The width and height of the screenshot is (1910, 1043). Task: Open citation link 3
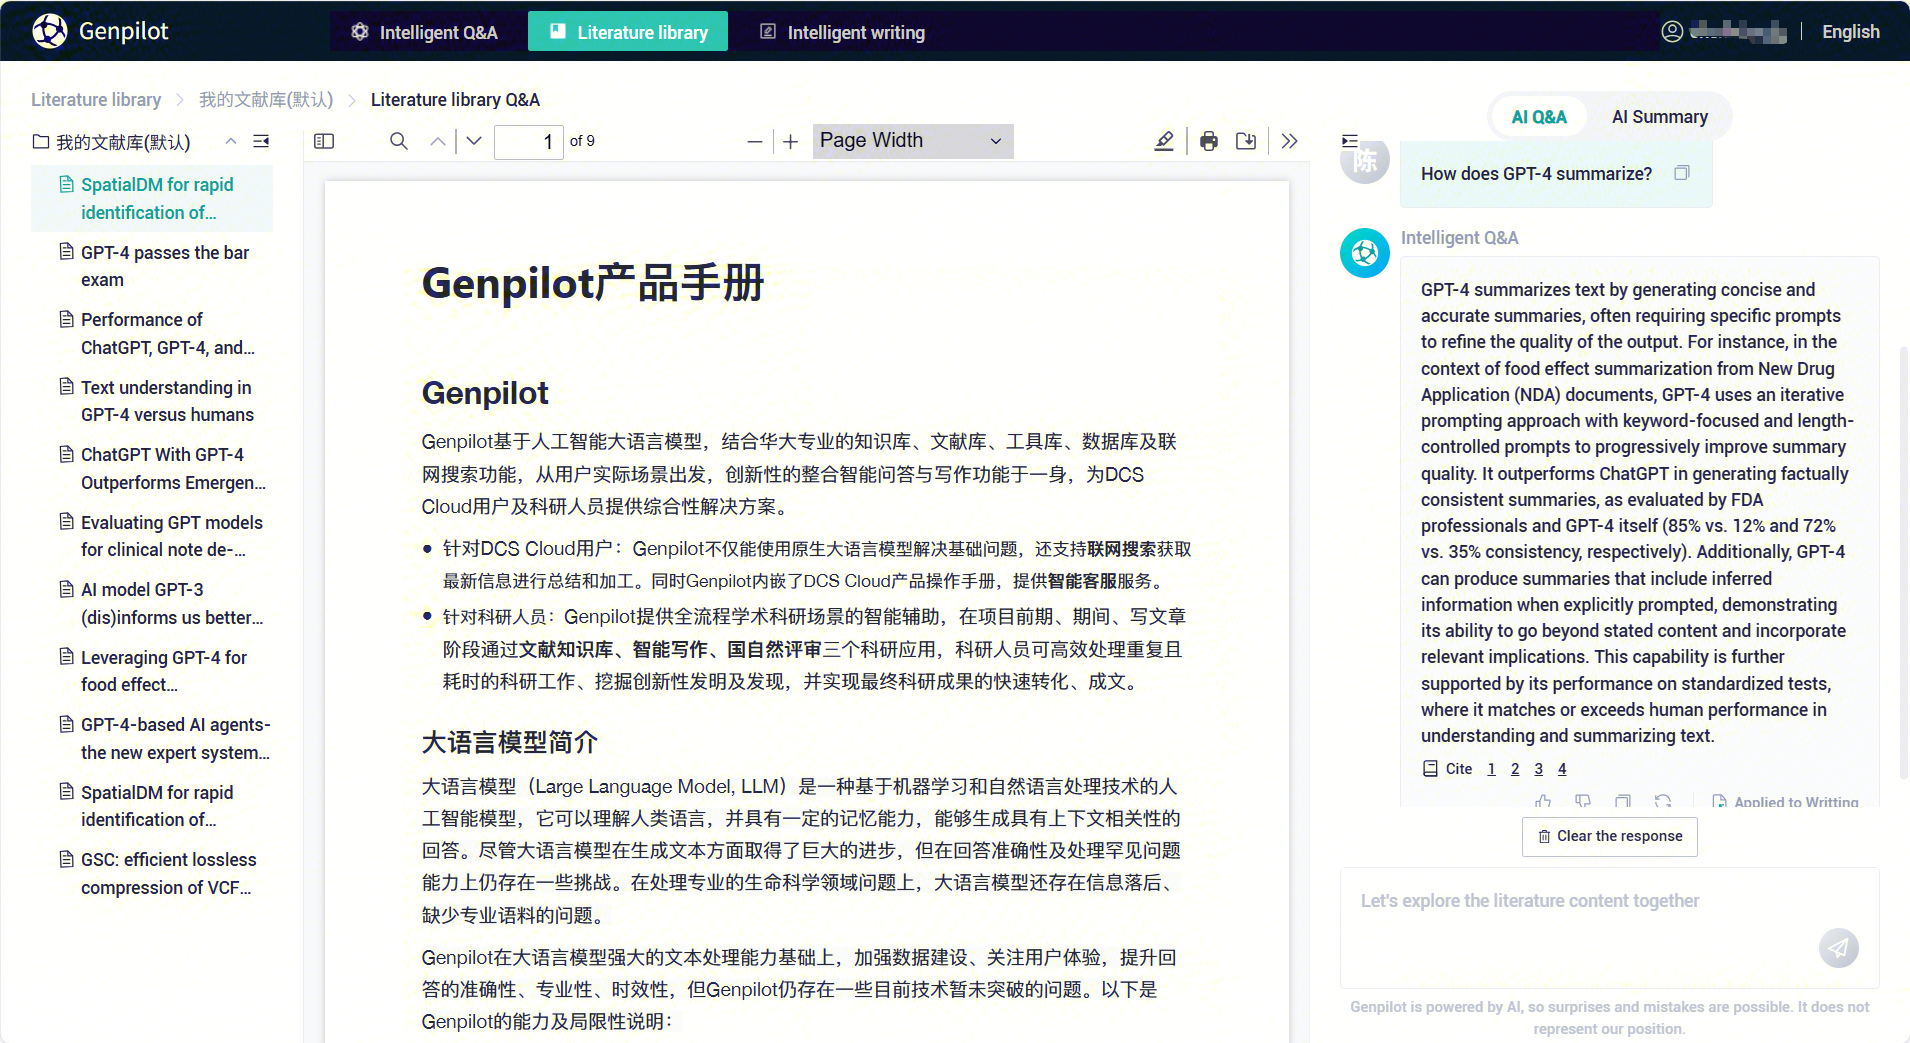coord(1538,769)
